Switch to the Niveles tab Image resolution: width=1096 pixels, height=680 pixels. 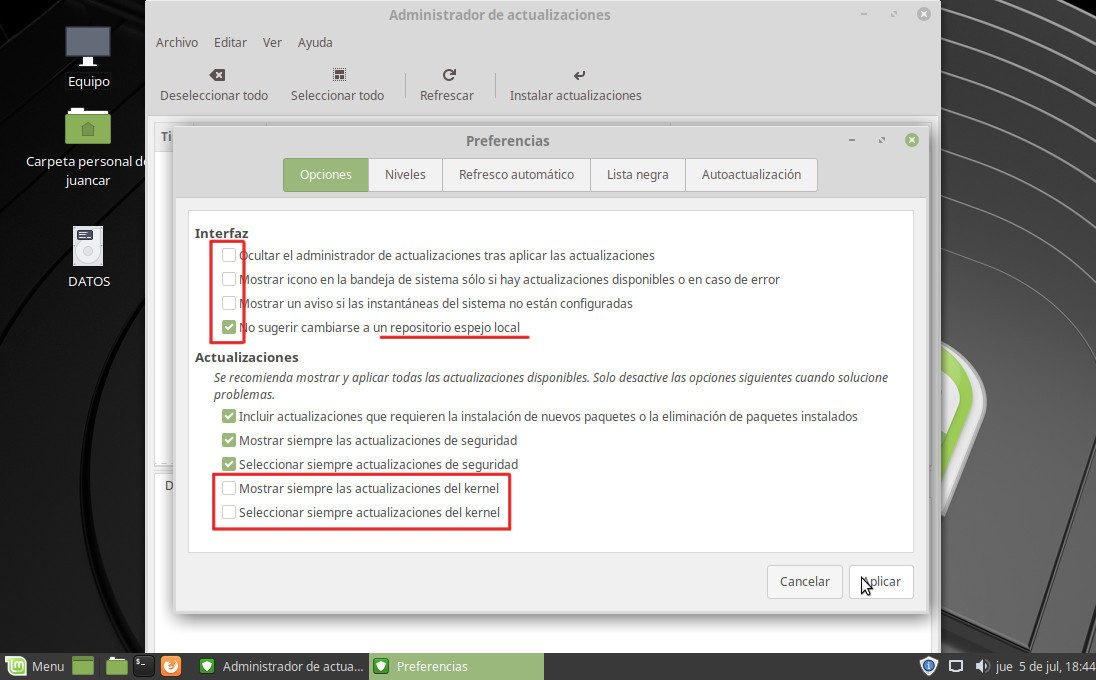point(405,174)
